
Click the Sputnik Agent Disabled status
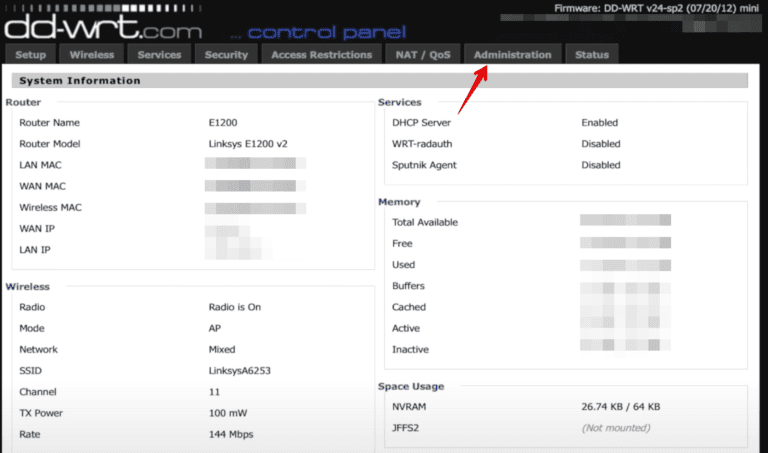tap(600, 165)
